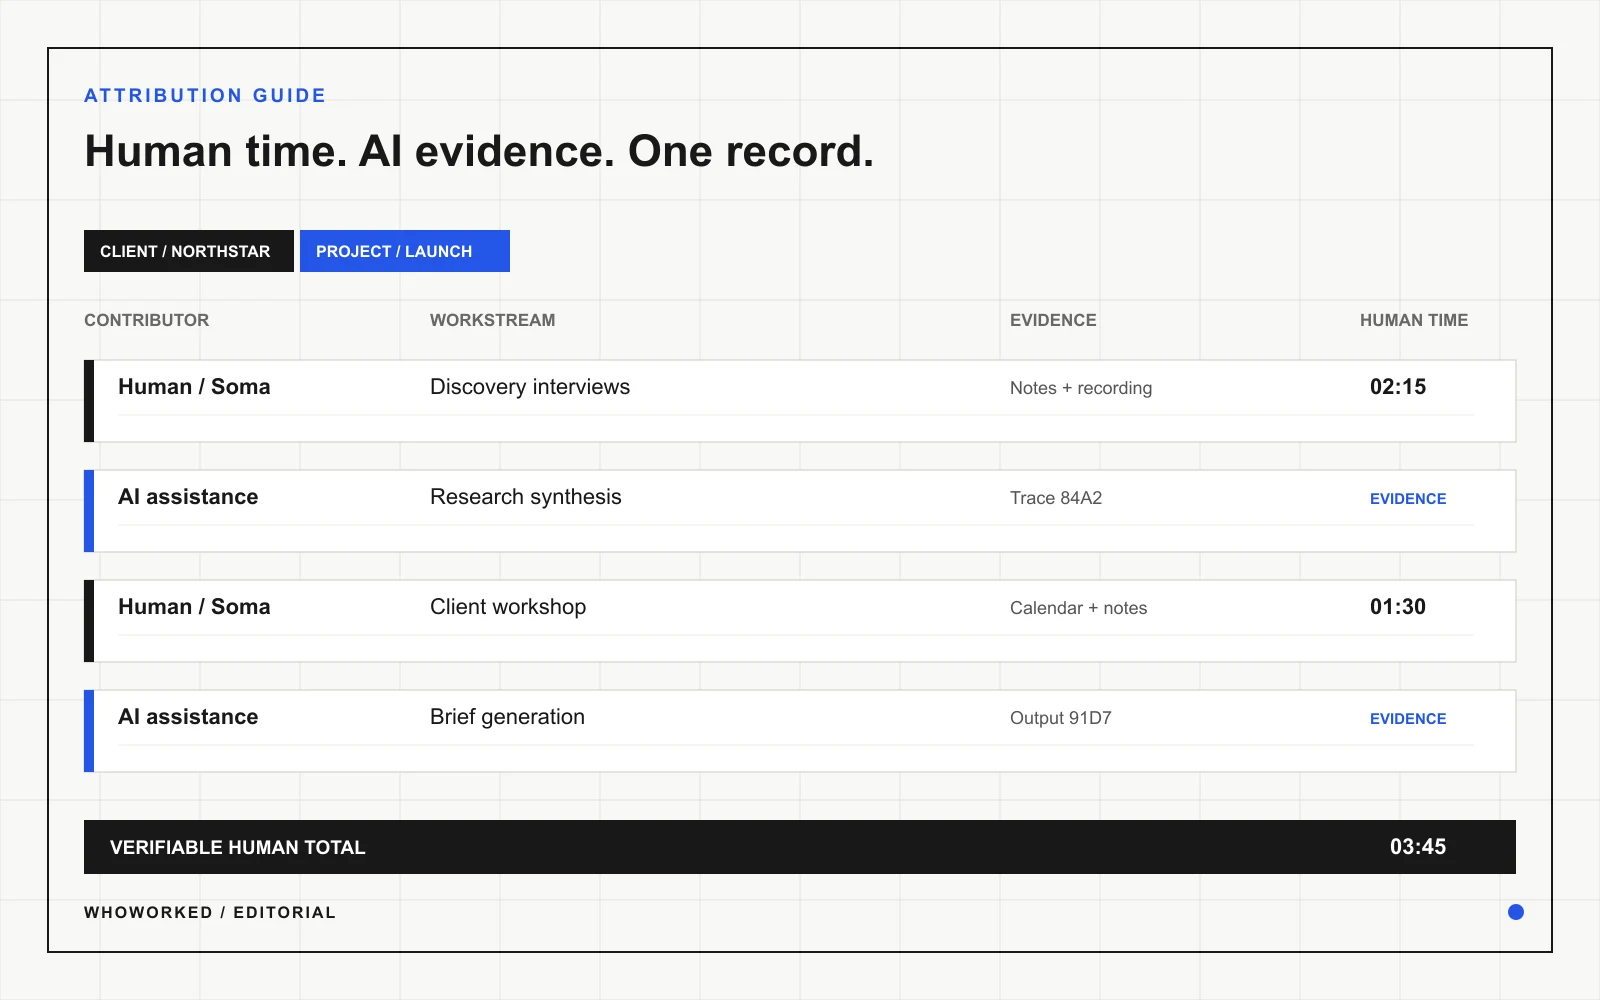Click the 01:30 human time value

coord(1398,607)
